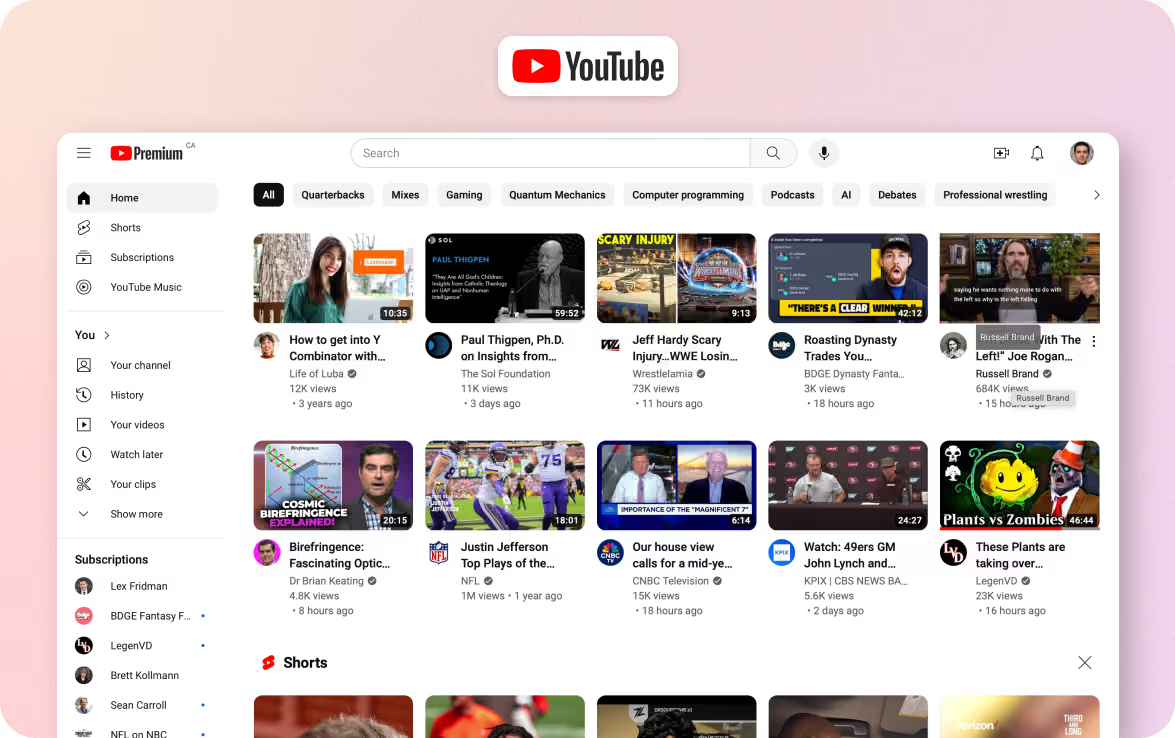Show more category chips with arrow
Image resolution: width=1175 pixels, height=738 pixels.
point(1096,195)
